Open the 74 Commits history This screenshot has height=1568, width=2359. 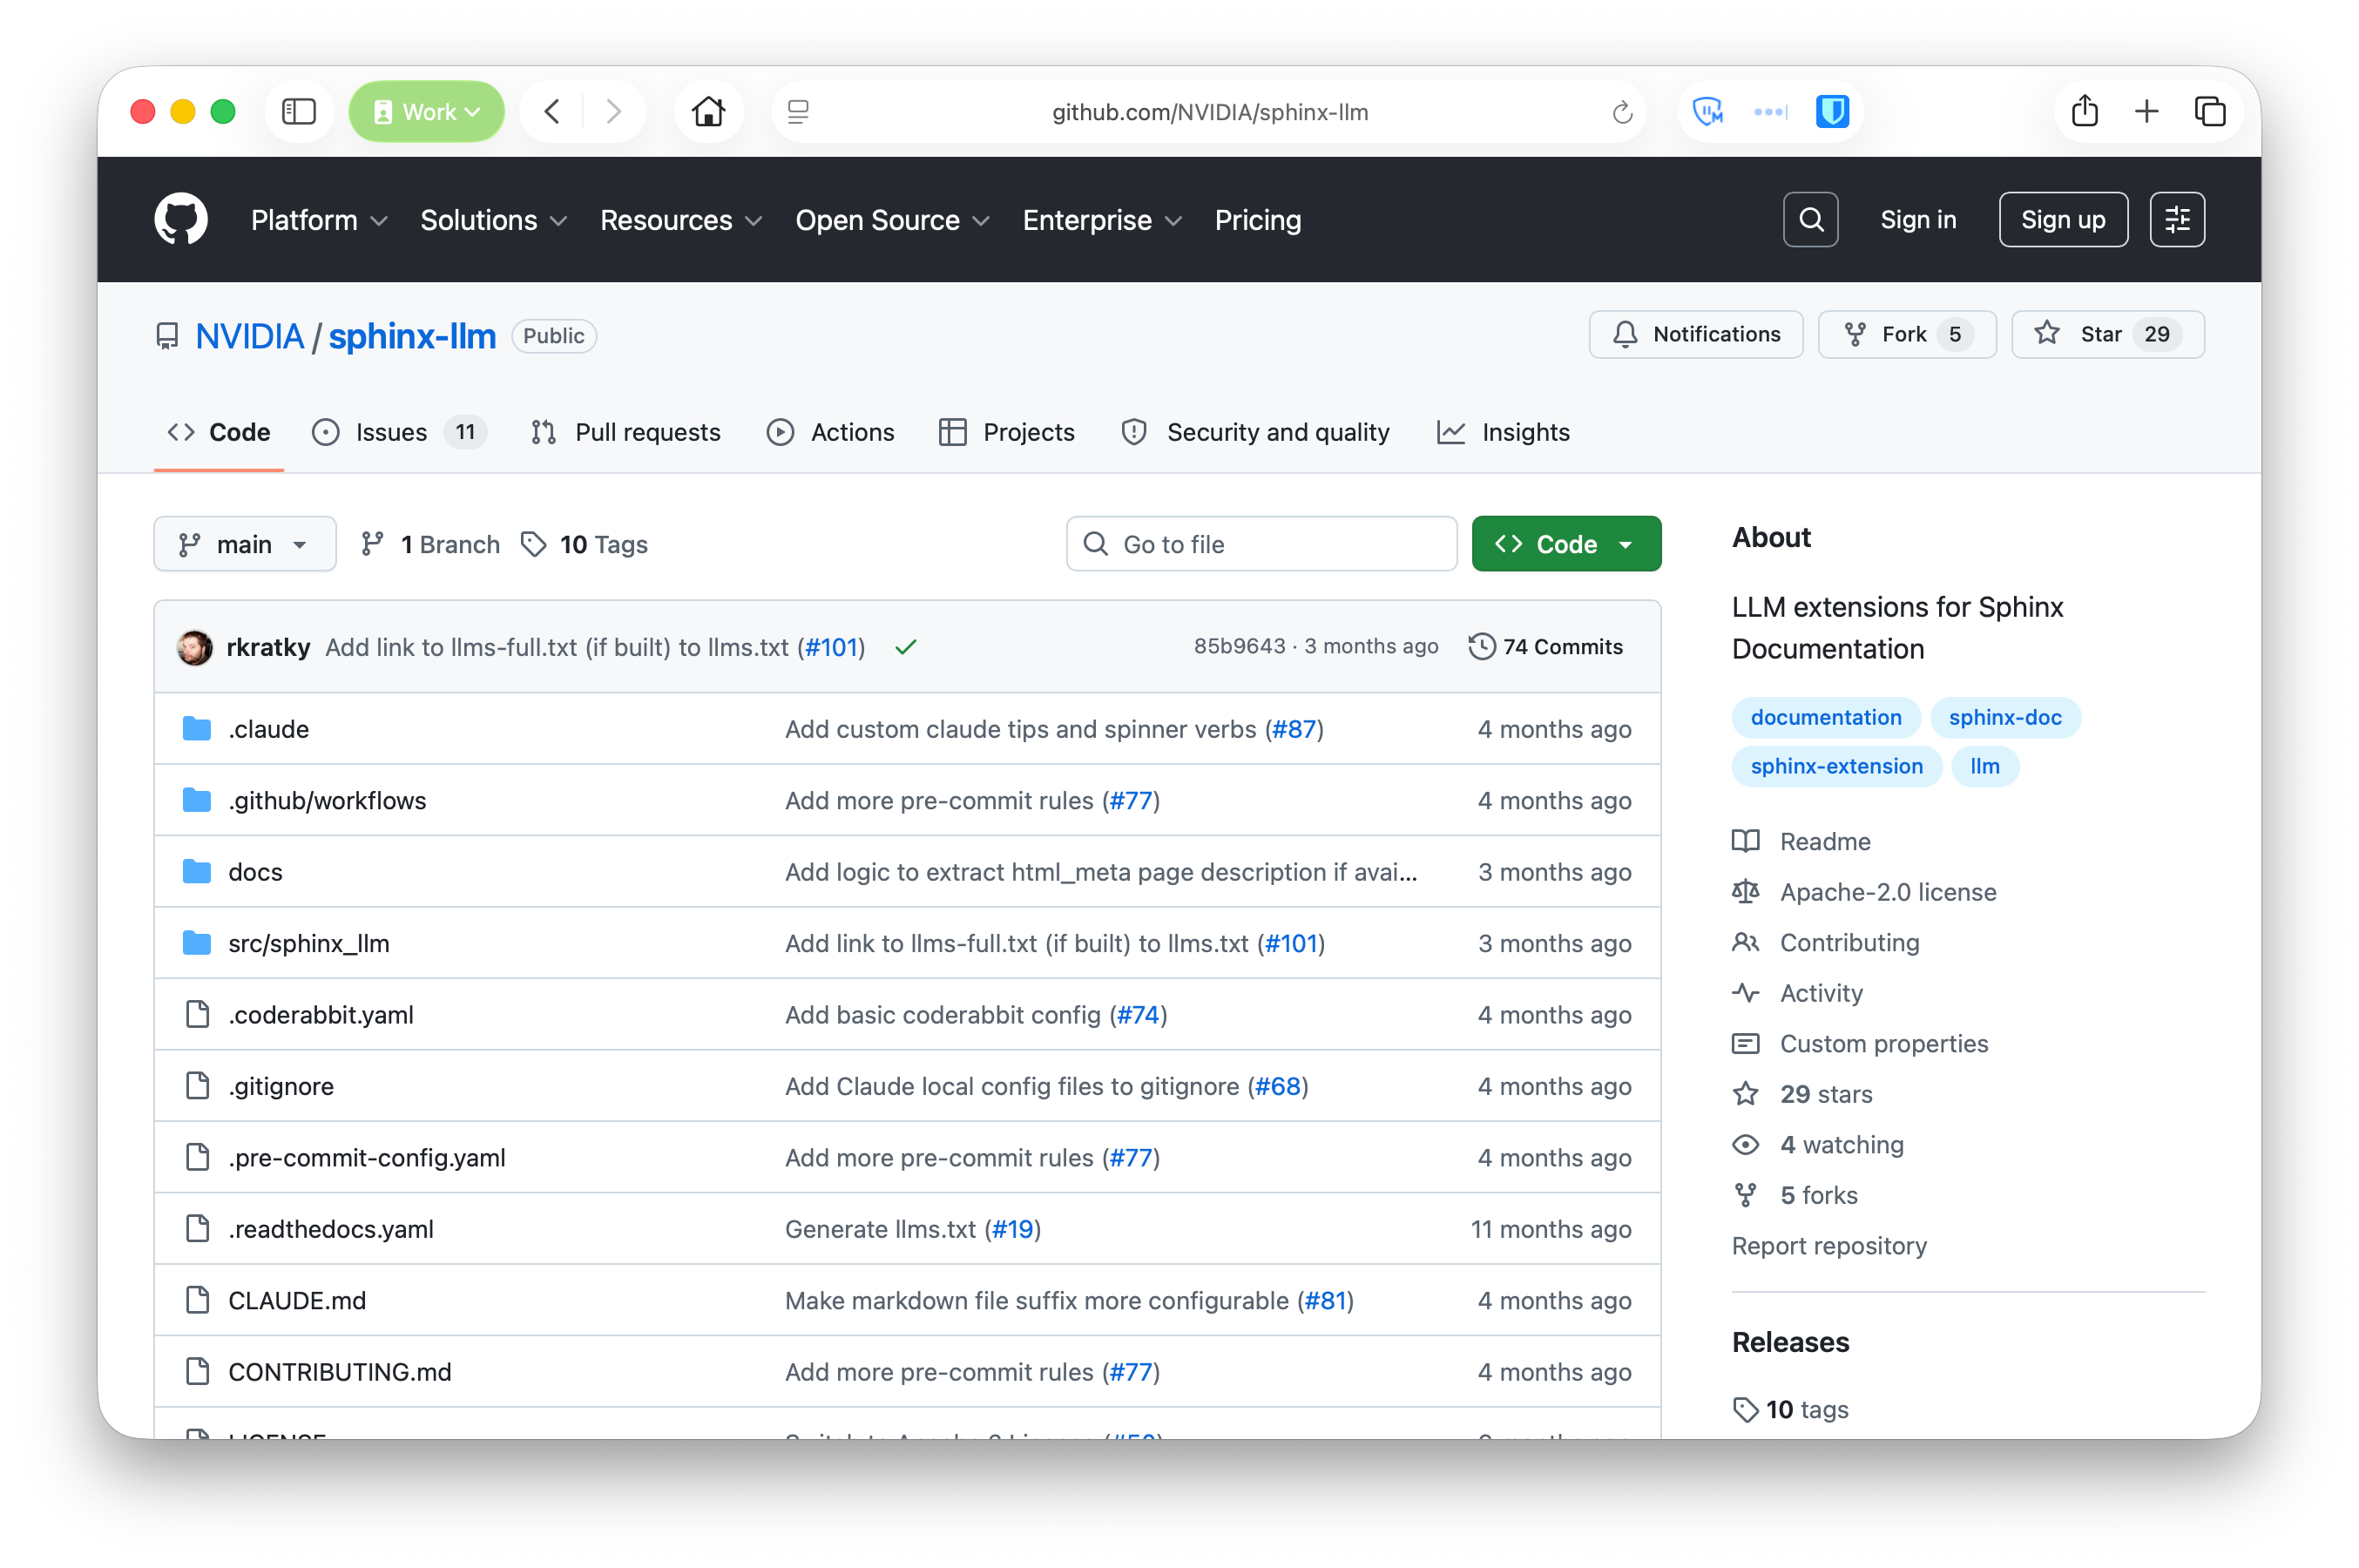pyautogui.click(x=1545, y=647)
